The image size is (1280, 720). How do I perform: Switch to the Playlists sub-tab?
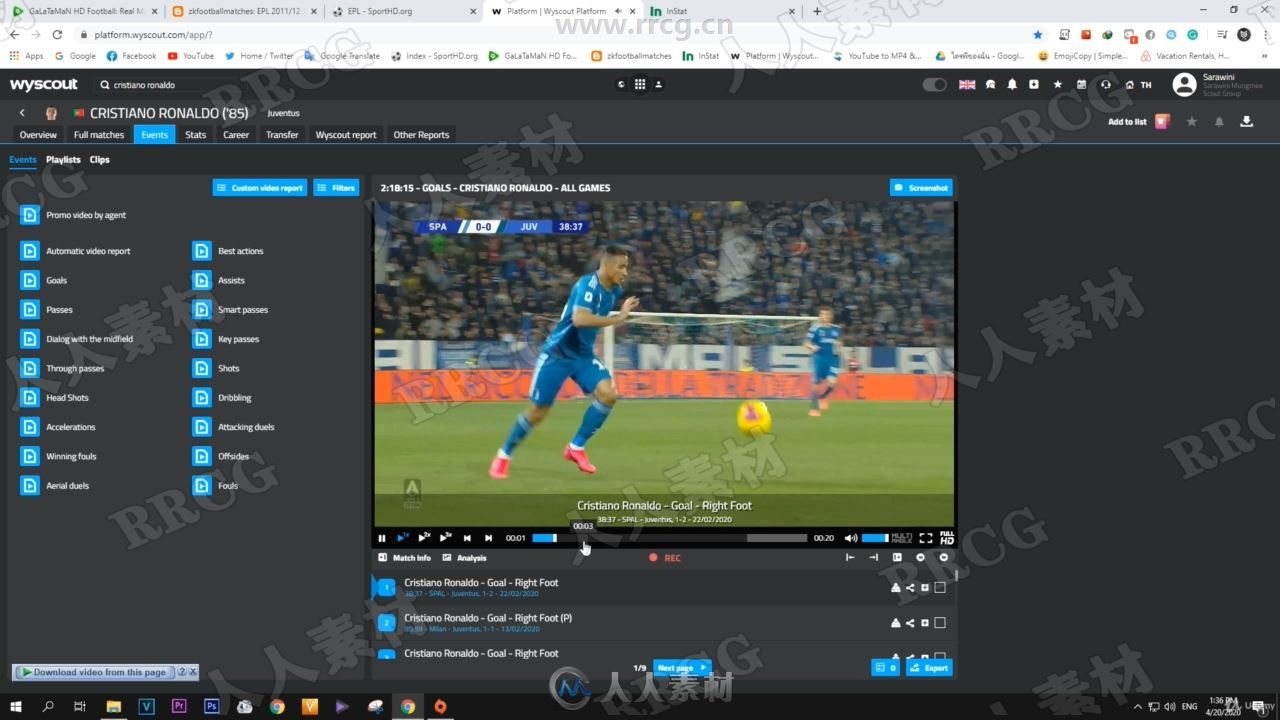tap(63, 160)
